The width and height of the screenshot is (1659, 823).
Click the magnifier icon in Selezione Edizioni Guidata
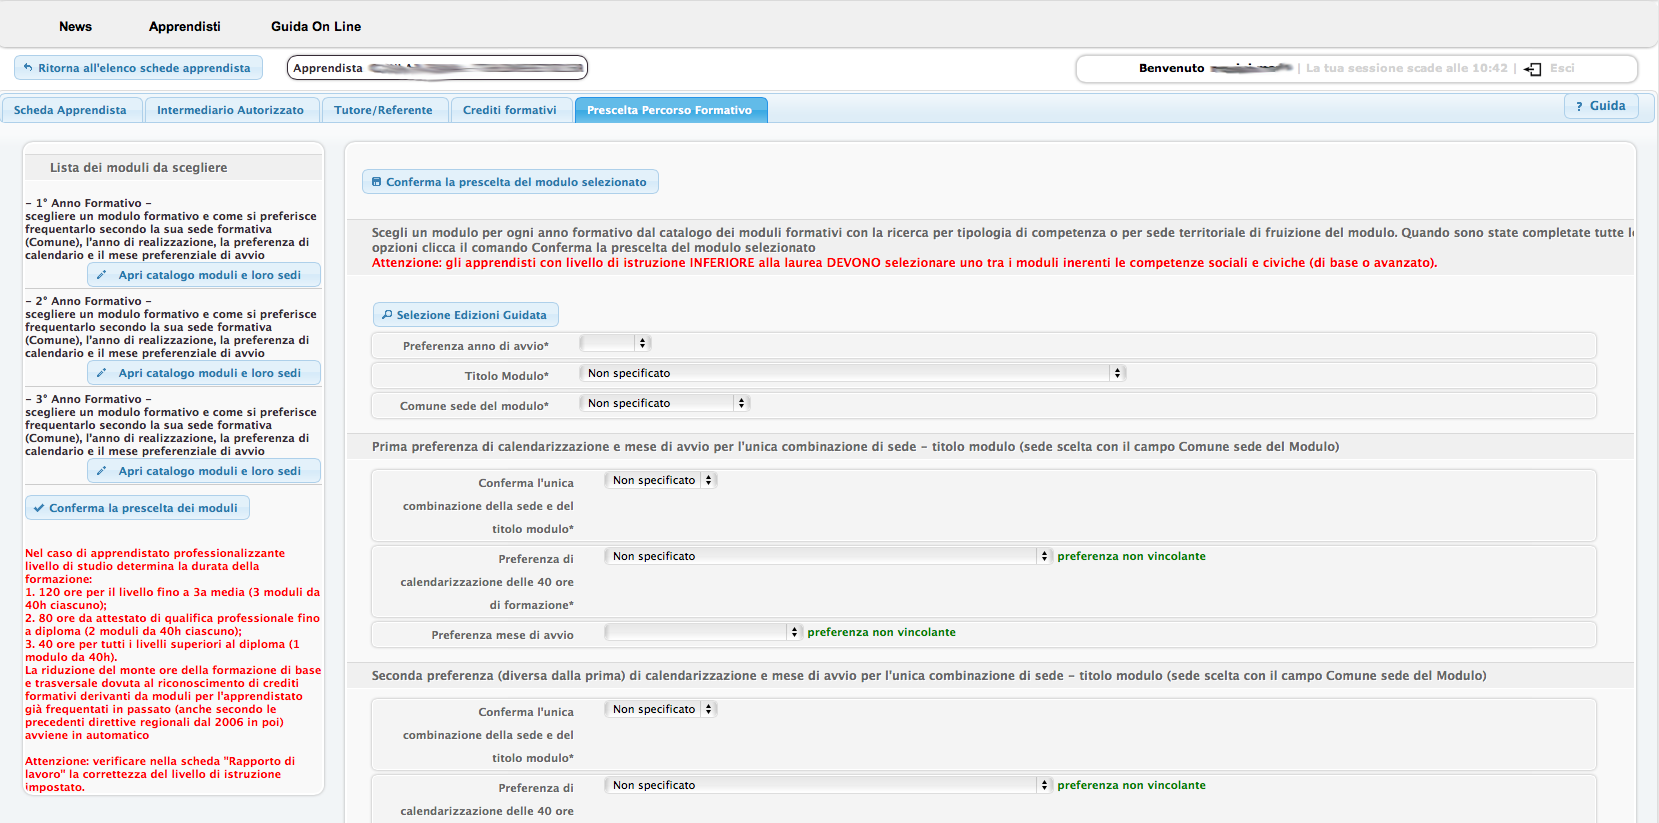point(387,315)
